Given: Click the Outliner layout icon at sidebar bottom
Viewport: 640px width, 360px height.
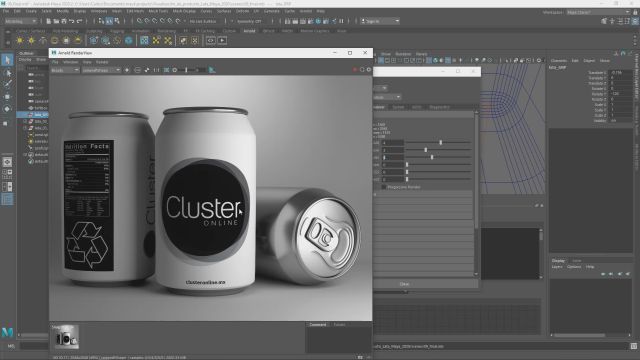Looking at the screenshot, I should pos(7,199).
